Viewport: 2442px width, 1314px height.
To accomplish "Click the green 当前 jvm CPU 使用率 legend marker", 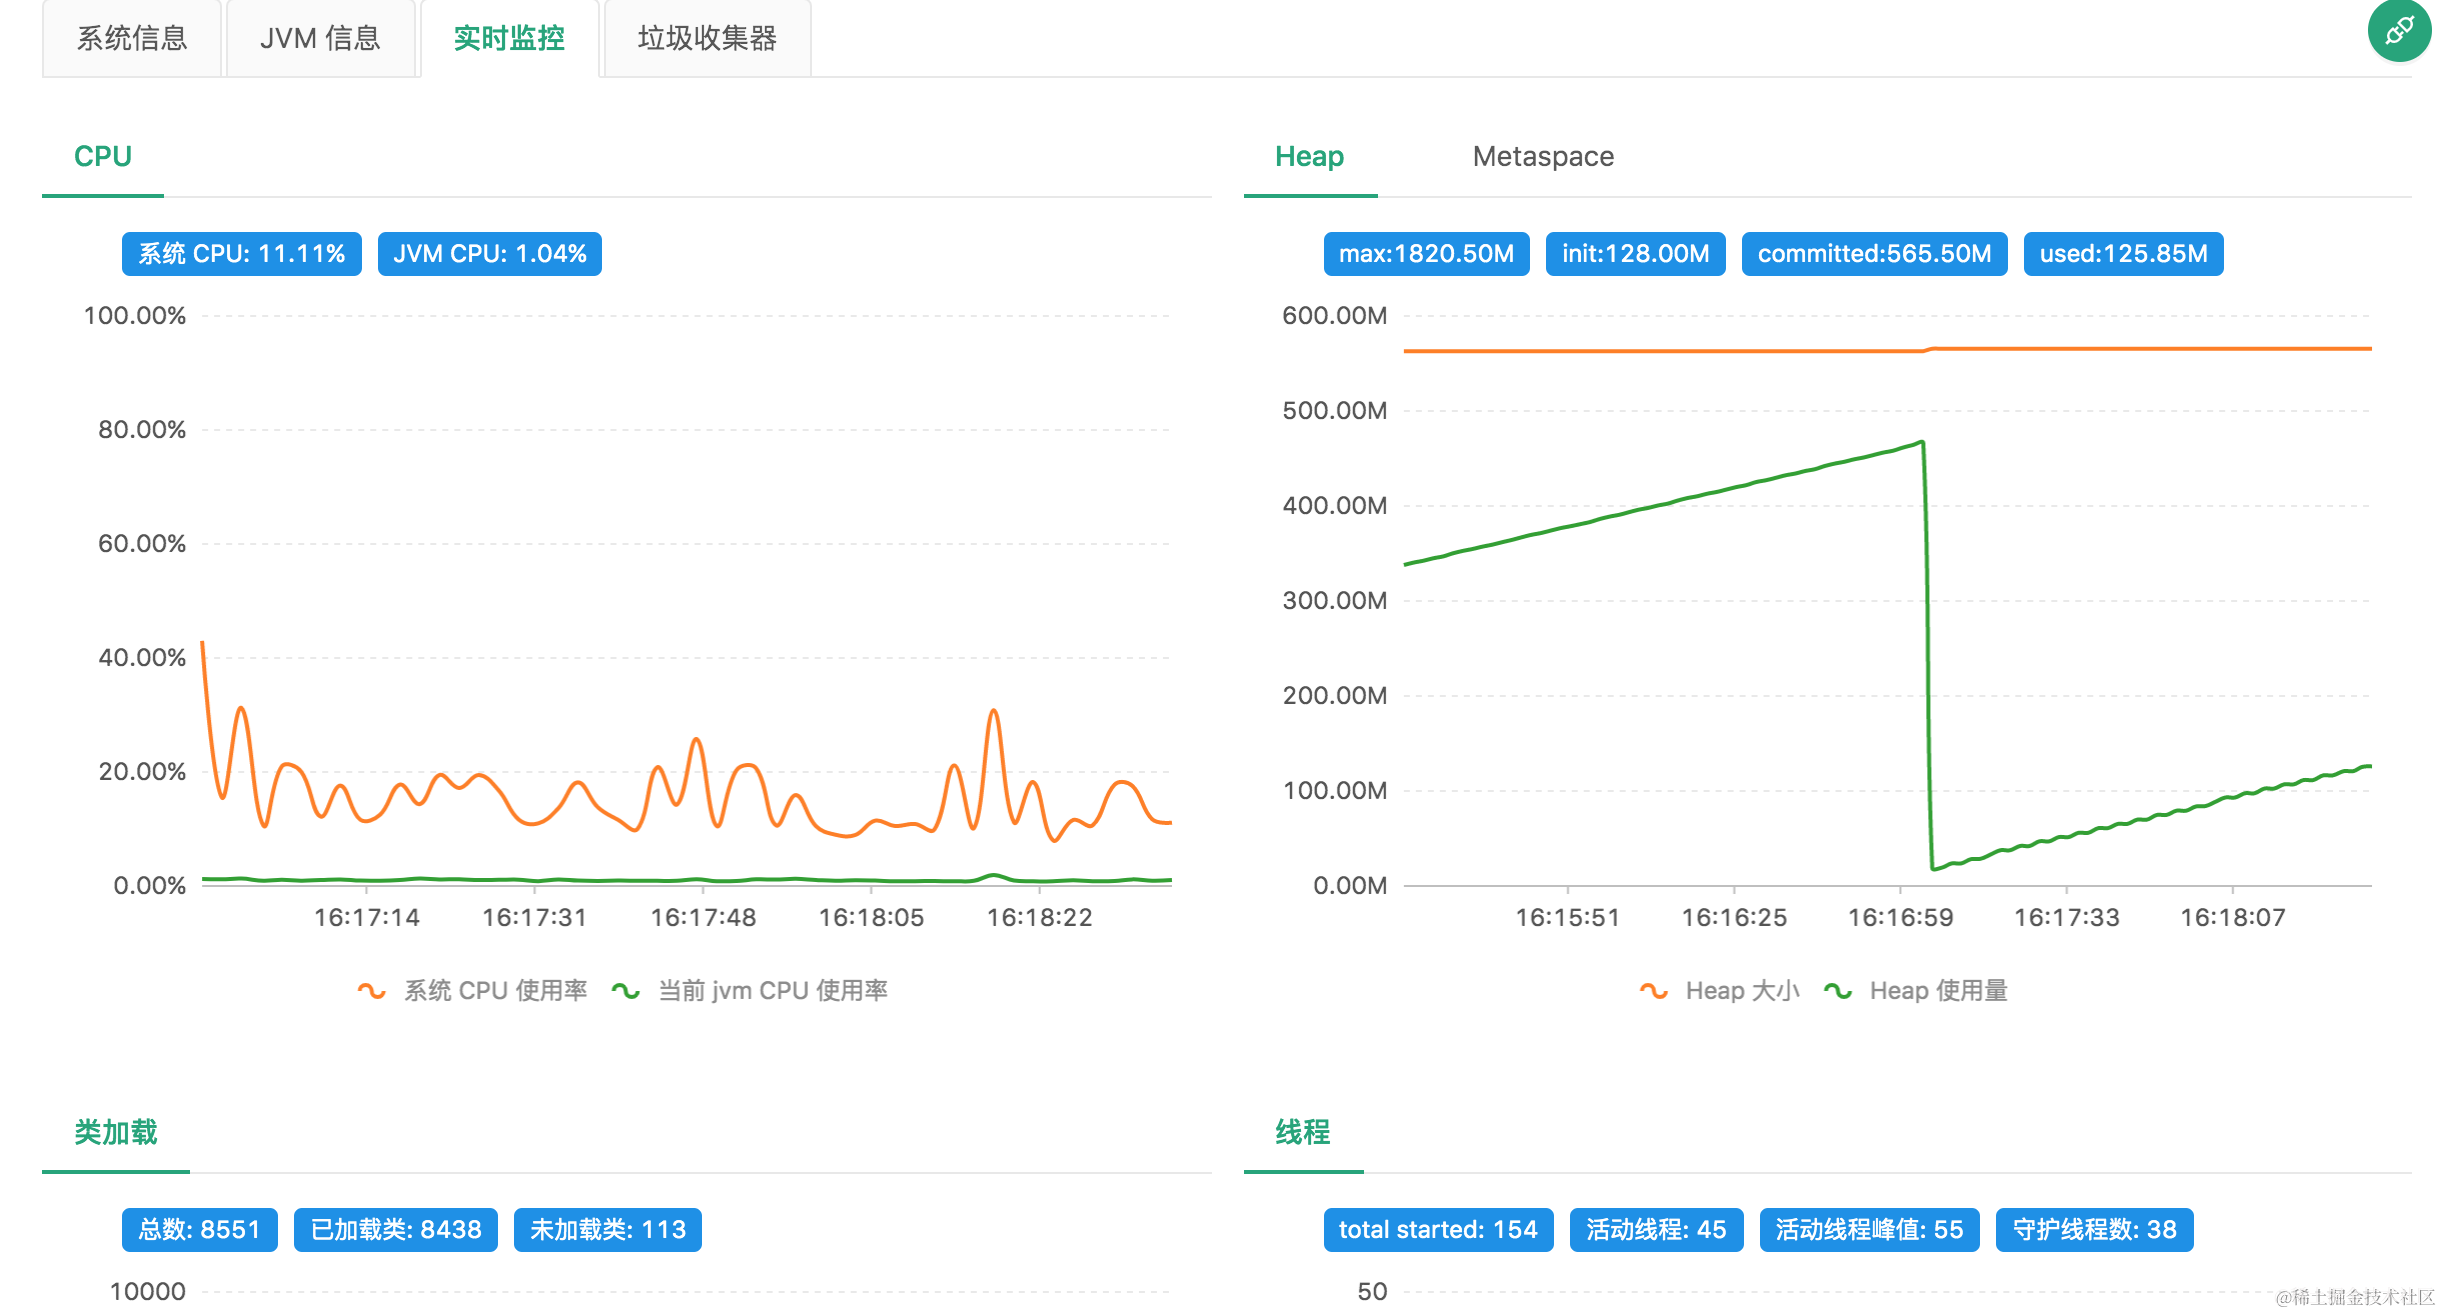I will (625, 989).
